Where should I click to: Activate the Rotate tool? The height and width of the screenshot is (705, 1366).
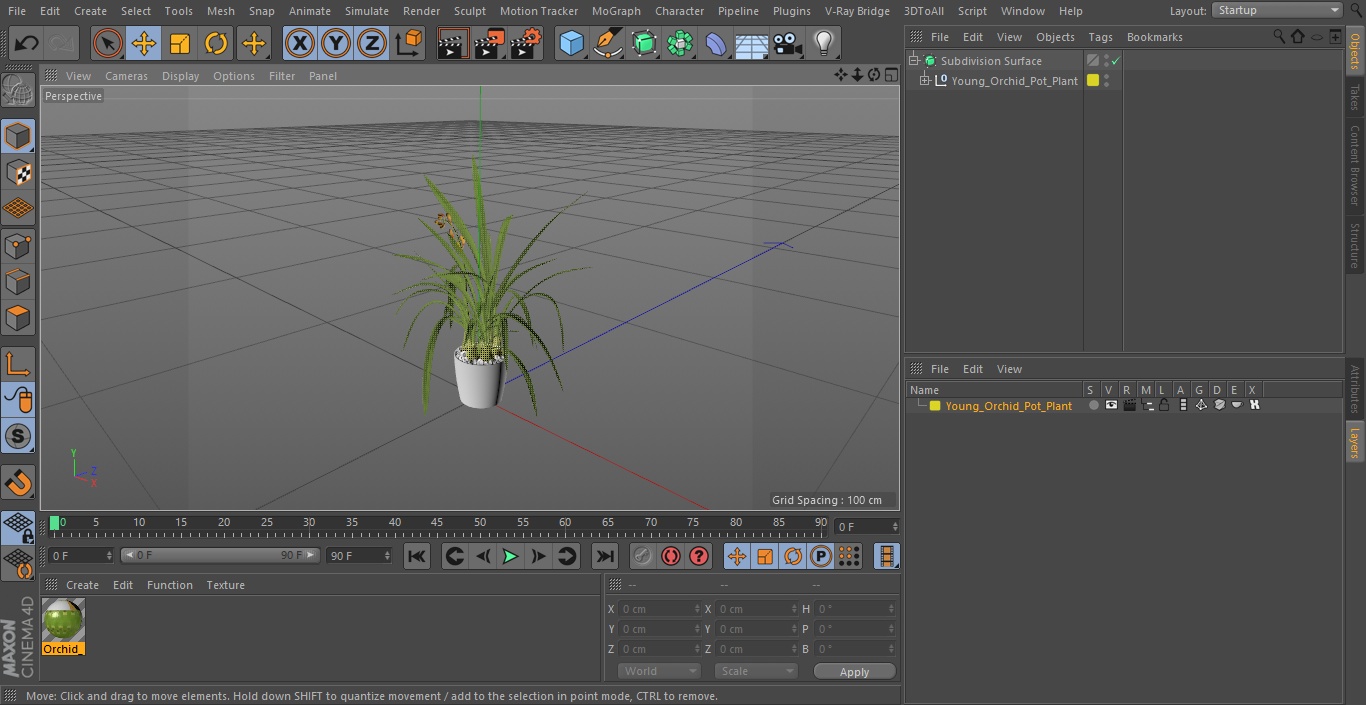point(216,43)
